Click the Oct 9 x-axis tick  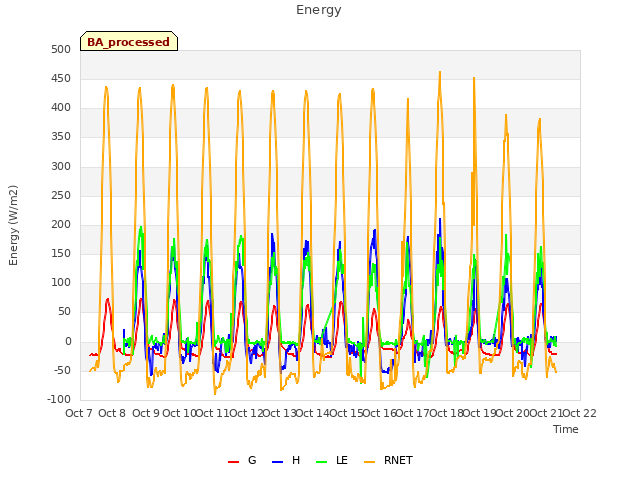[x=146, y=413]
